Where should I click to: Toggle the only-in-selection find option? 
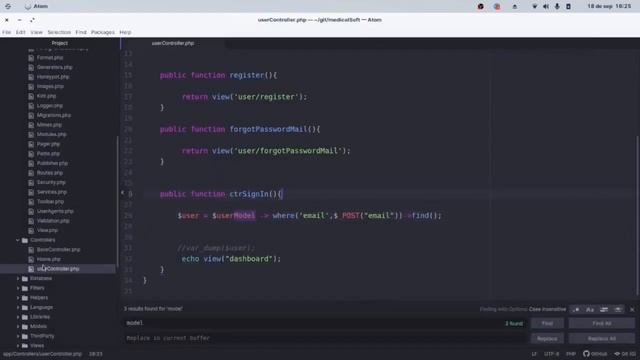(x=604, y=309)
